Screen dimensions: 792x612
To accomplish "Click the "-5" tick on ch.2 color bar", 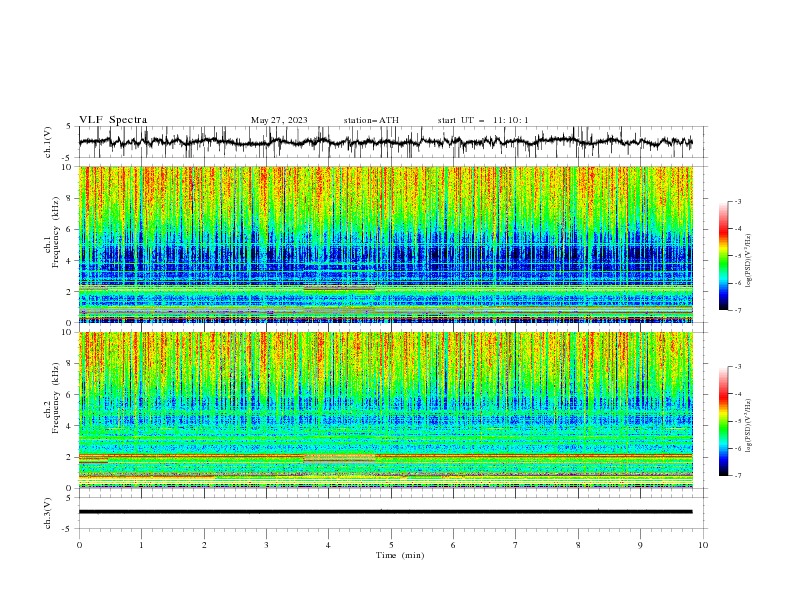I will [x=737, y=421].
